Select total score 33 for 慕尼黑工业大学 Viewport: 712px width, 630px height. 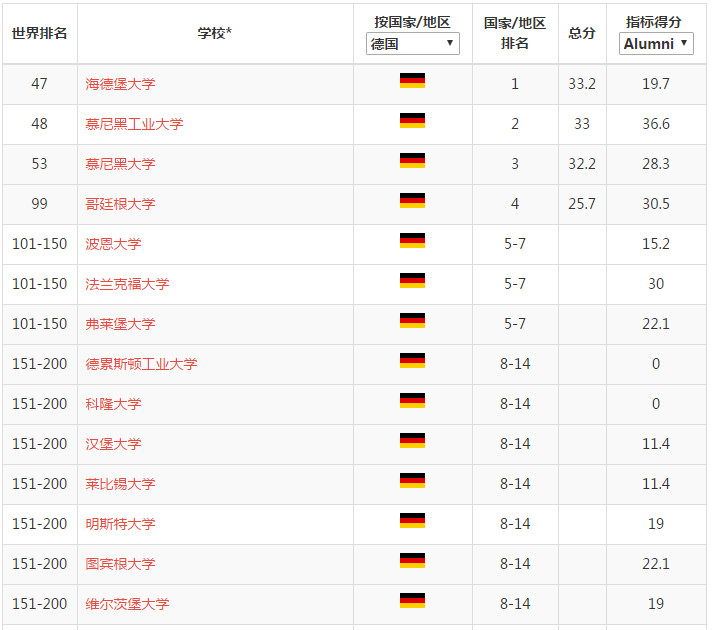(582, 124)
